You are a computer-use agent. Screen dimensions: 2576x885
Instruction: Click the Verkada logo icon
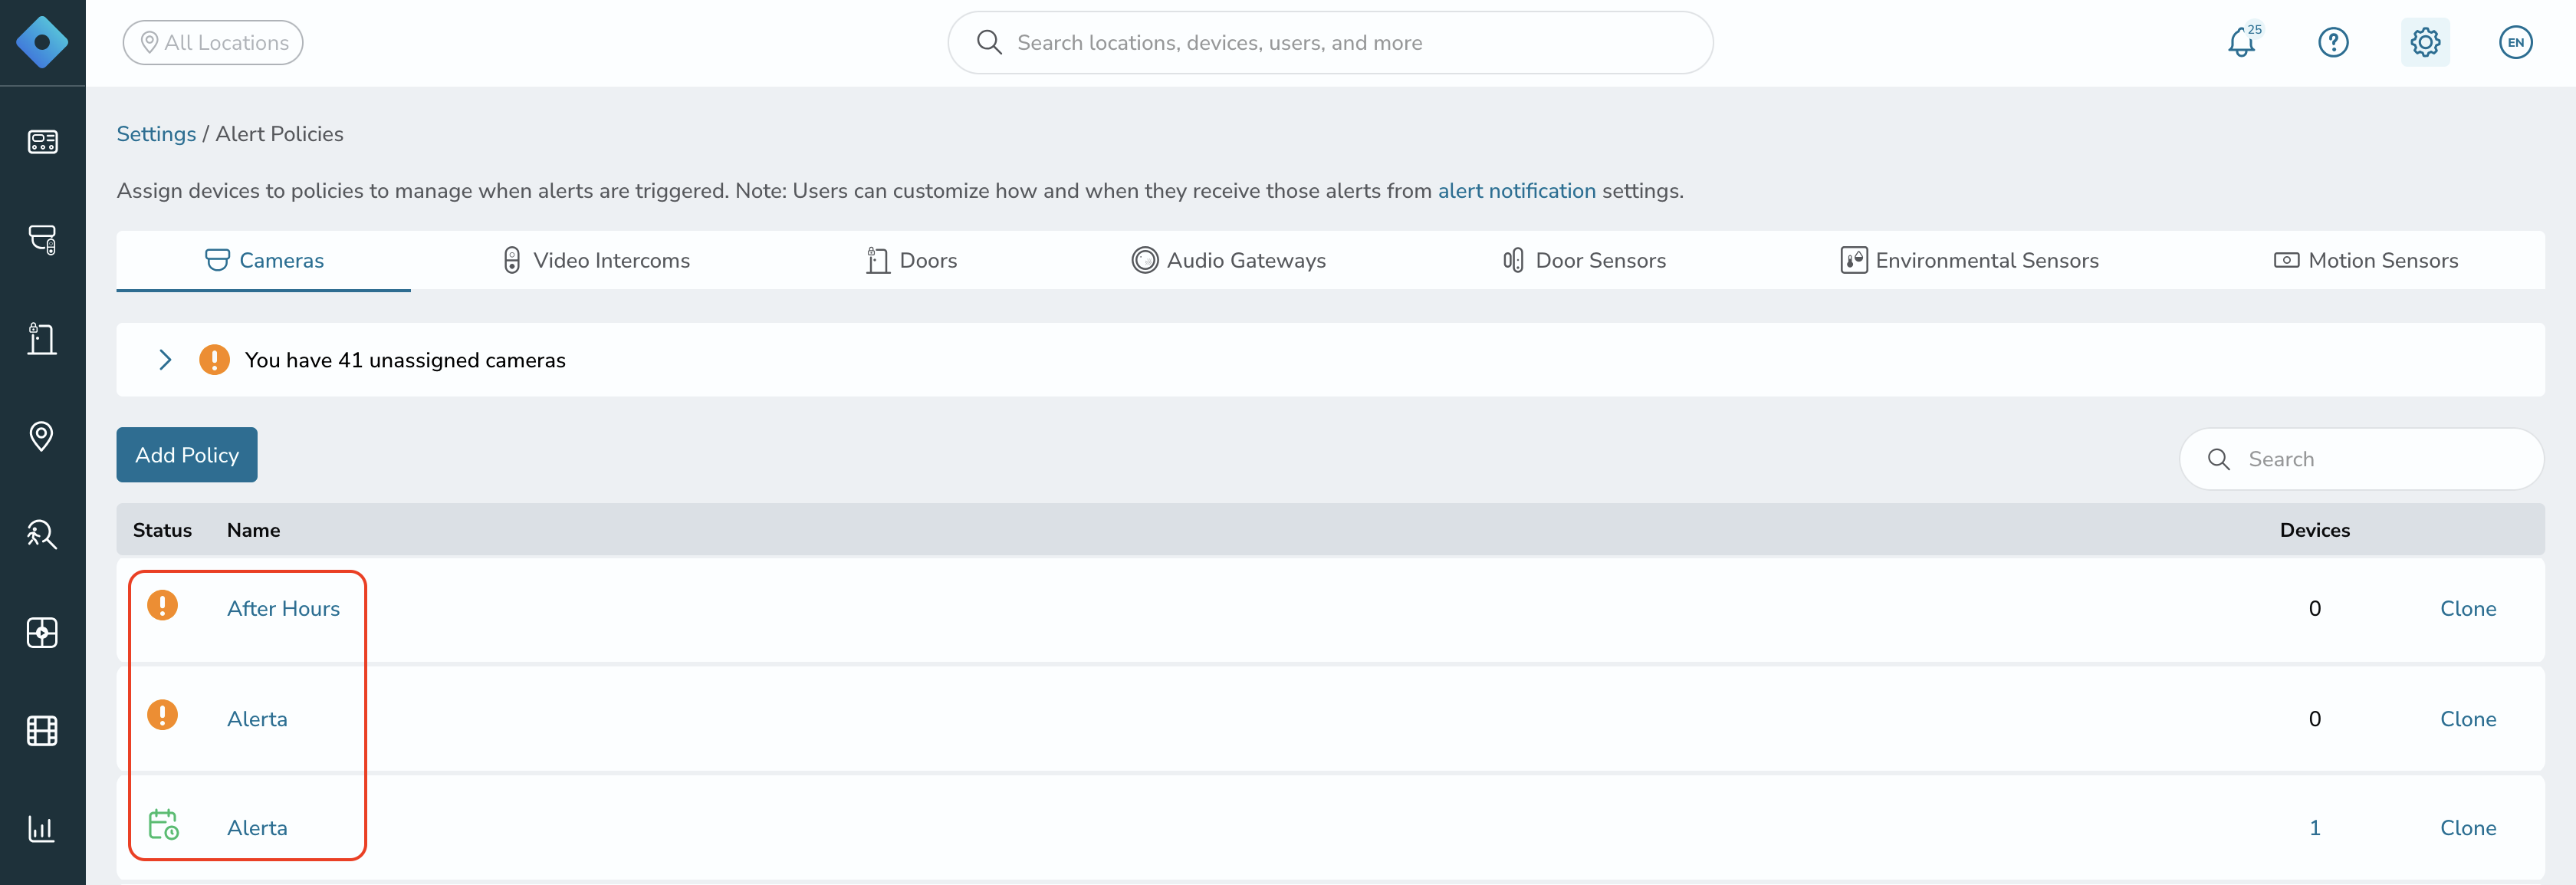pos(42,42)
